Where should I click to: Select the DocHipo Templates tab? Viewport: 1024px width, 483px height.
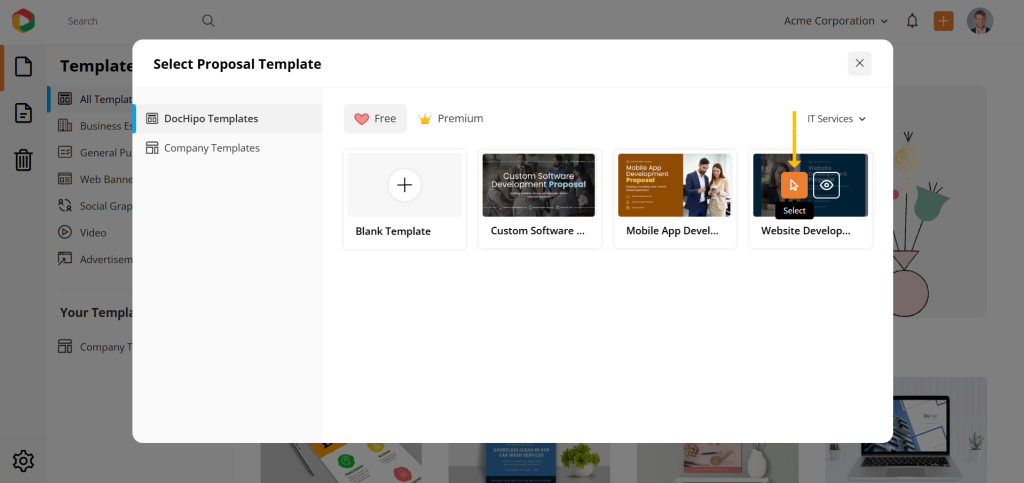coord(210,119)
